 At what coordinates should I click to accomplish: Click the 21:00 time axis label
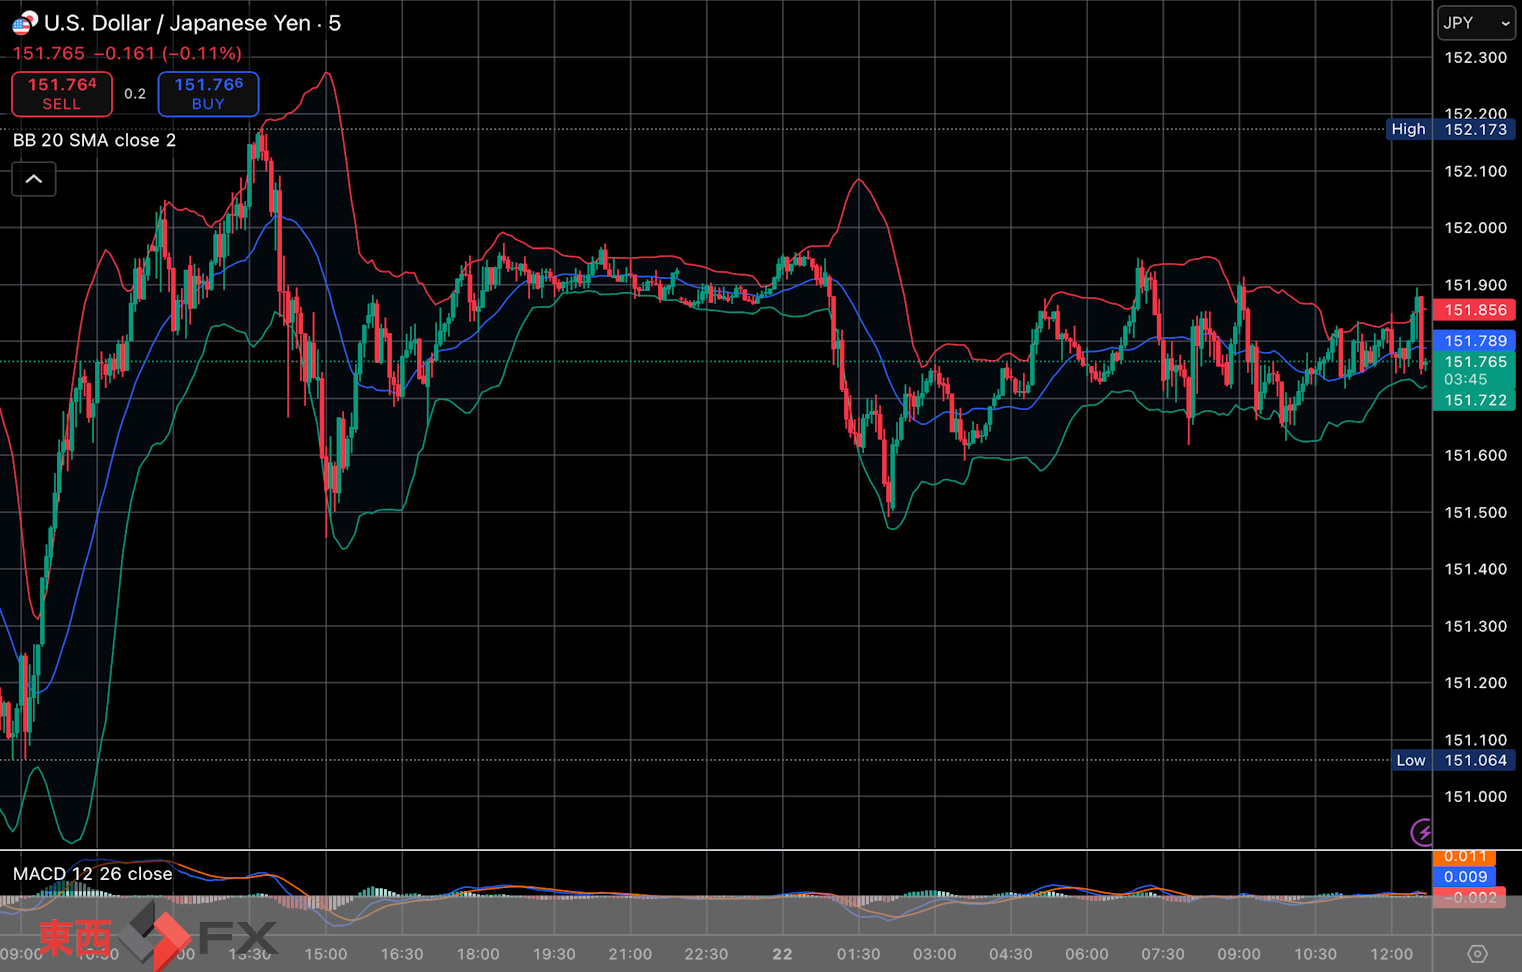630,954
